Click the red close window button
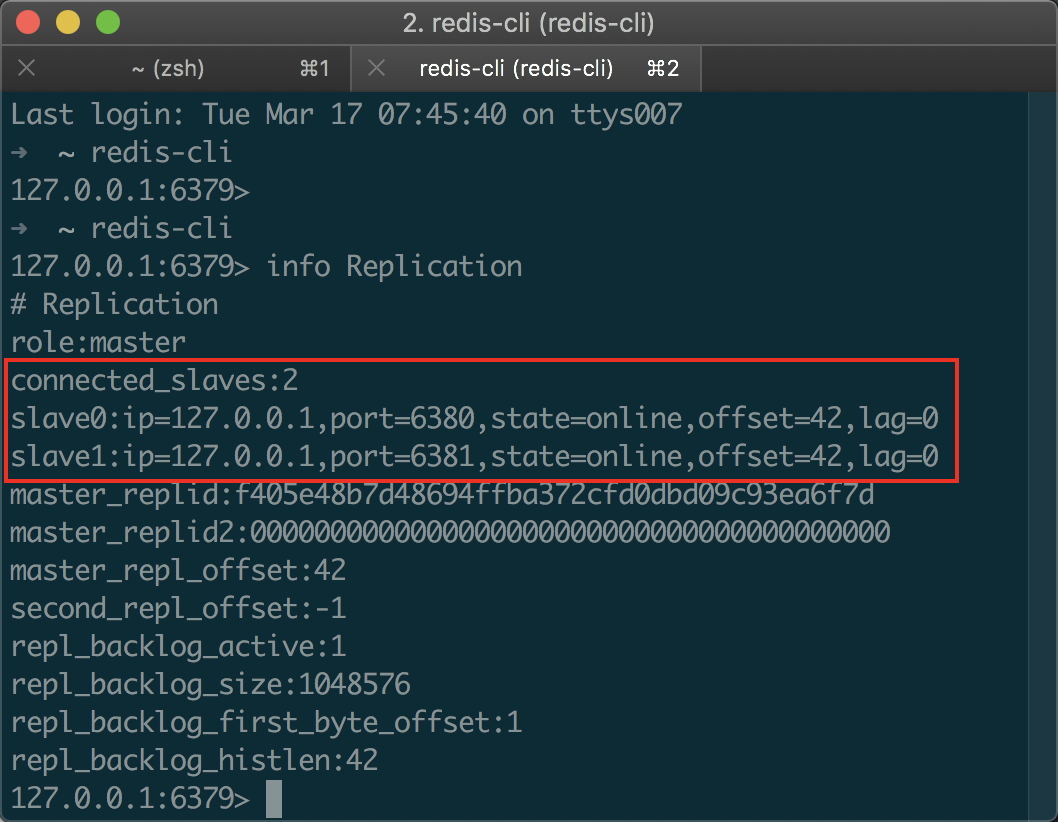The height and width of the screenshot is (822, 1058). 28,22
